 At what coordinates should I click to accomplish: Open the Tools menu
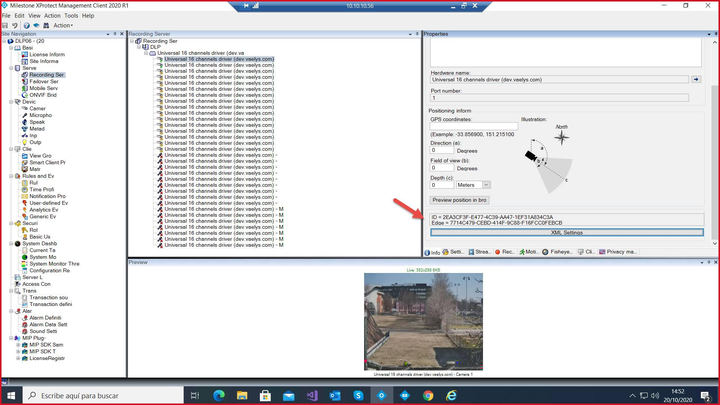pyautogui.click(x=72, y=16)
